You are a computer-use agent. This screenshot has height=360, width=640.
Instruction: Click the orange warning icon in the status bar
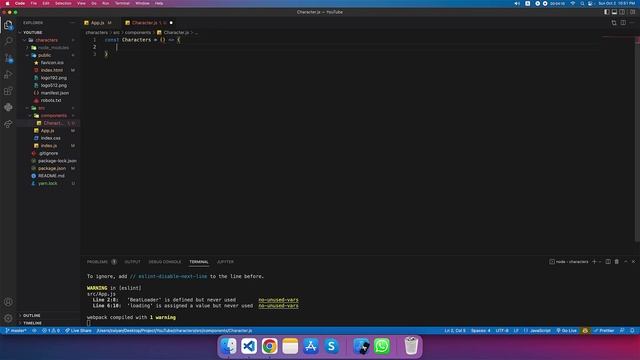pyautogui.click(x=585, y=331)
